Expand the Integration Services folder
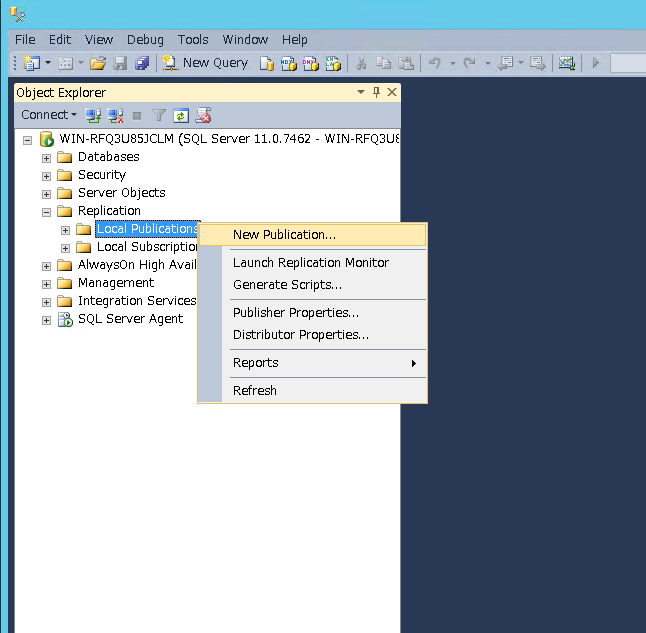Screen dimensions: 646x633 click(x=46, y=302)
